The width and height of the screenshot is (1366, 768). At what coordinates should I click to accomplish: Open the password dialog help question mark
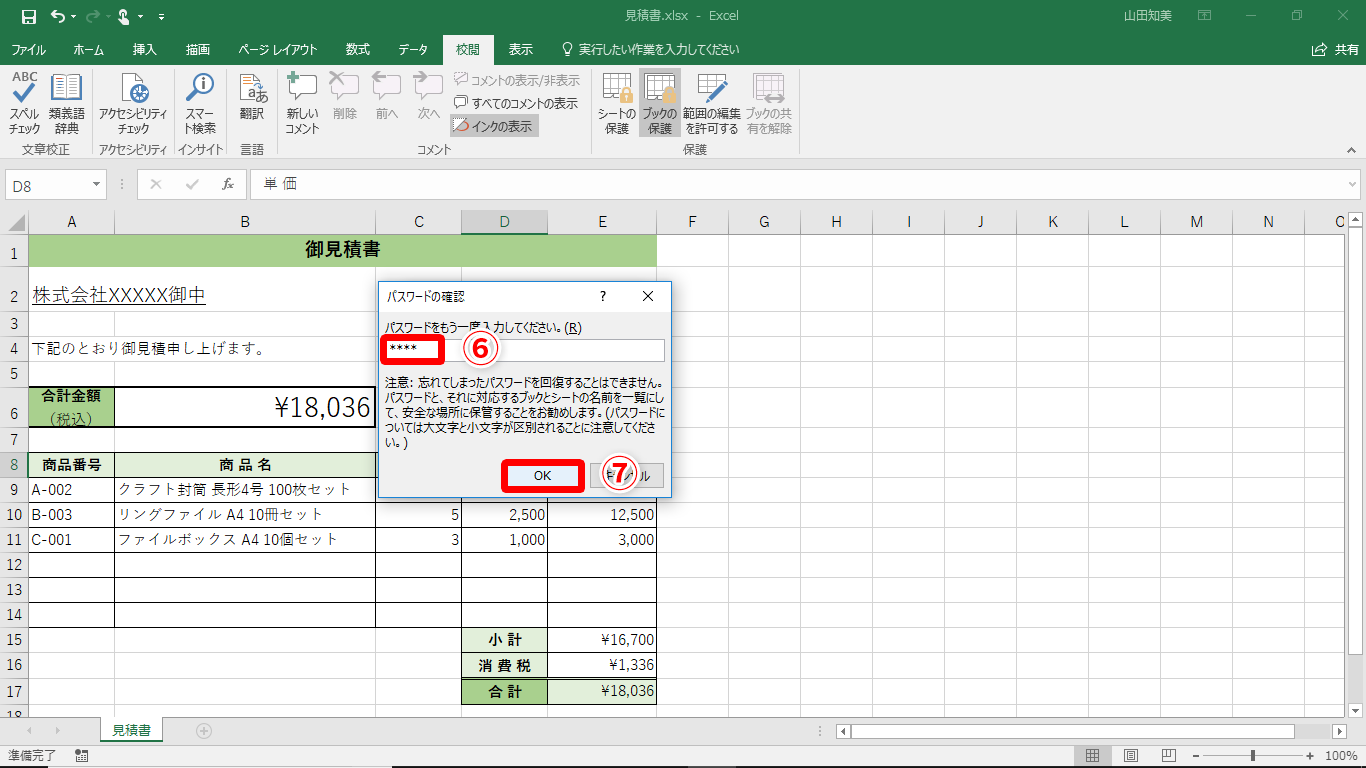click(x=603, y=296)
